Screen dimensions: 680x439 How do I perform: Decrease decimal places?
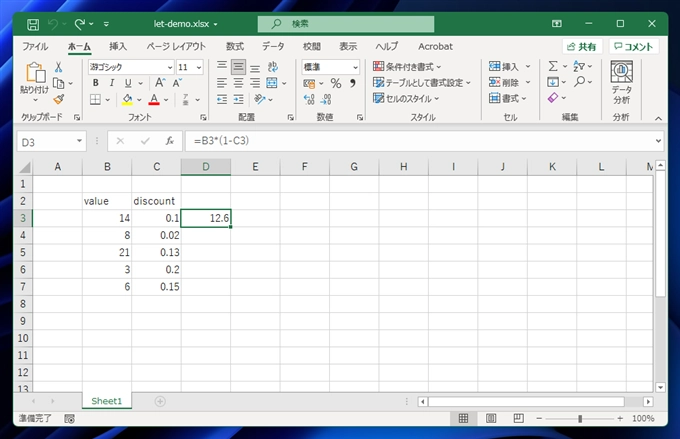tap(326, 99)
